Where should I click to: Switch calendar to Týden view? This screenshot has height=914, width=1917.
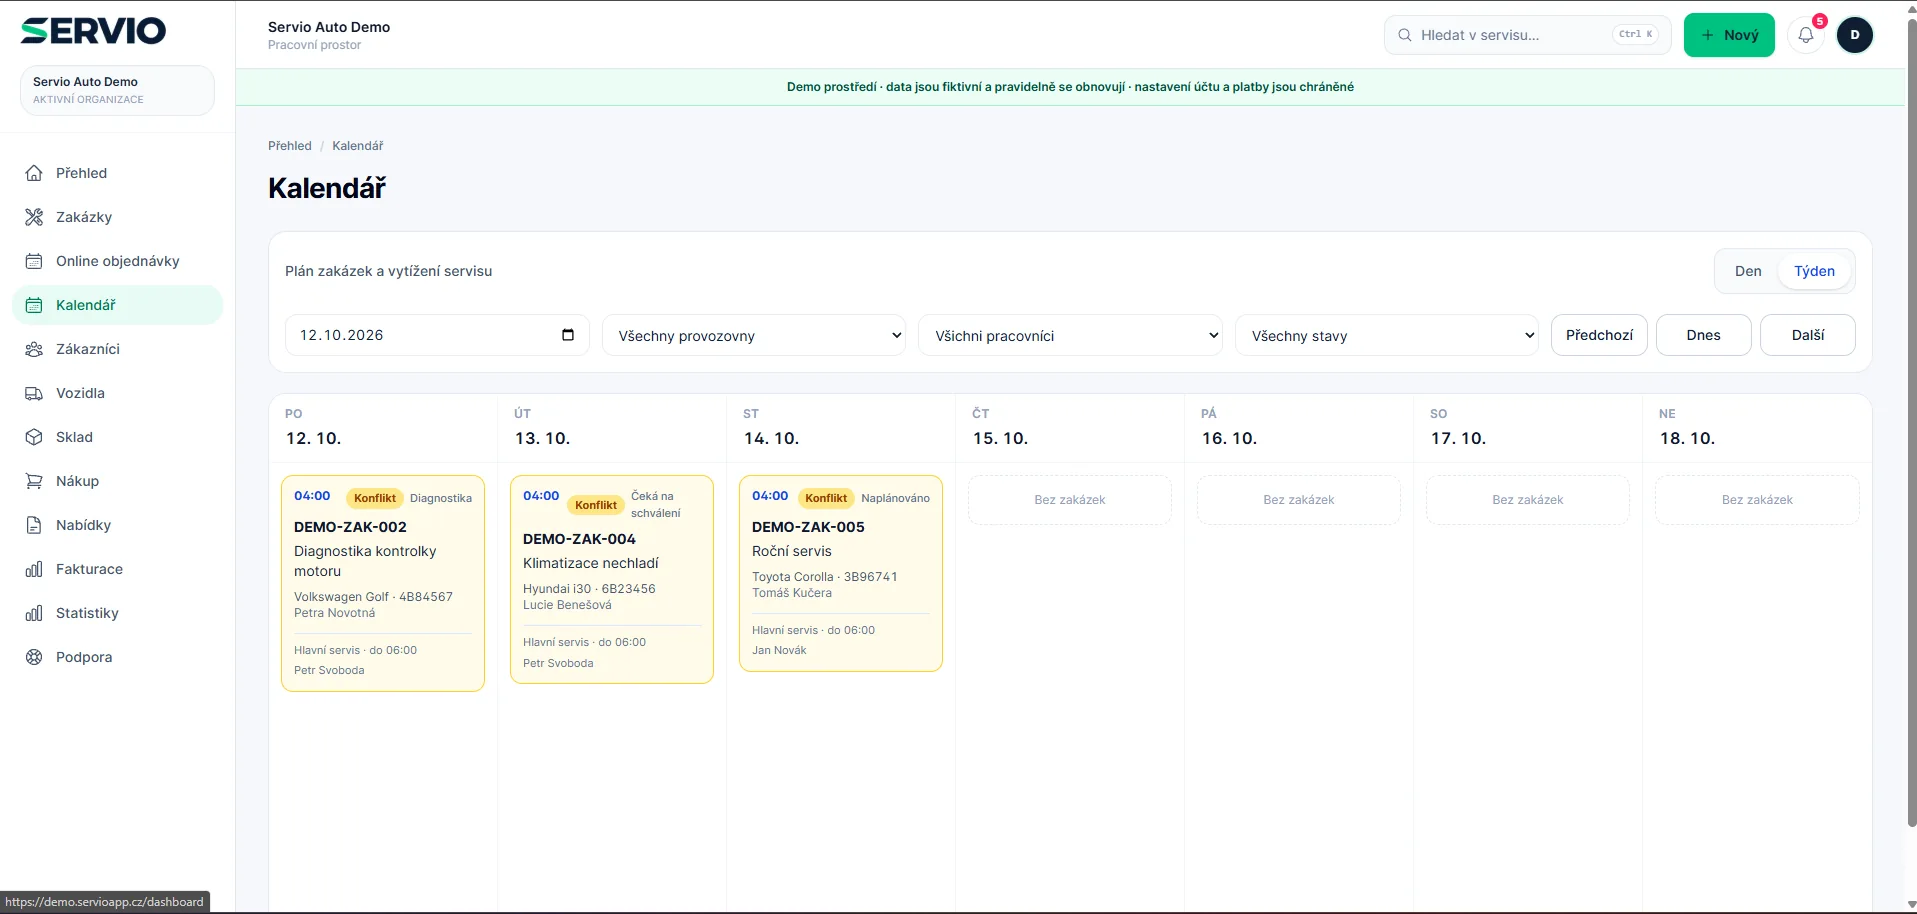pos(1814,271)
